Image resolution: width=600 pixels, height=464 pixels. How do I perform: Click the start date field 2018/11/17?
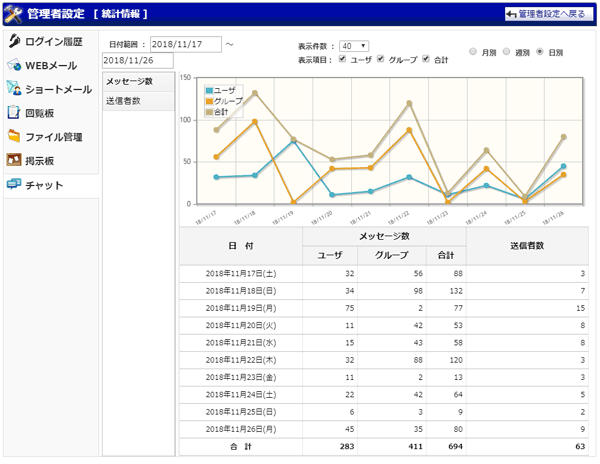186,44
